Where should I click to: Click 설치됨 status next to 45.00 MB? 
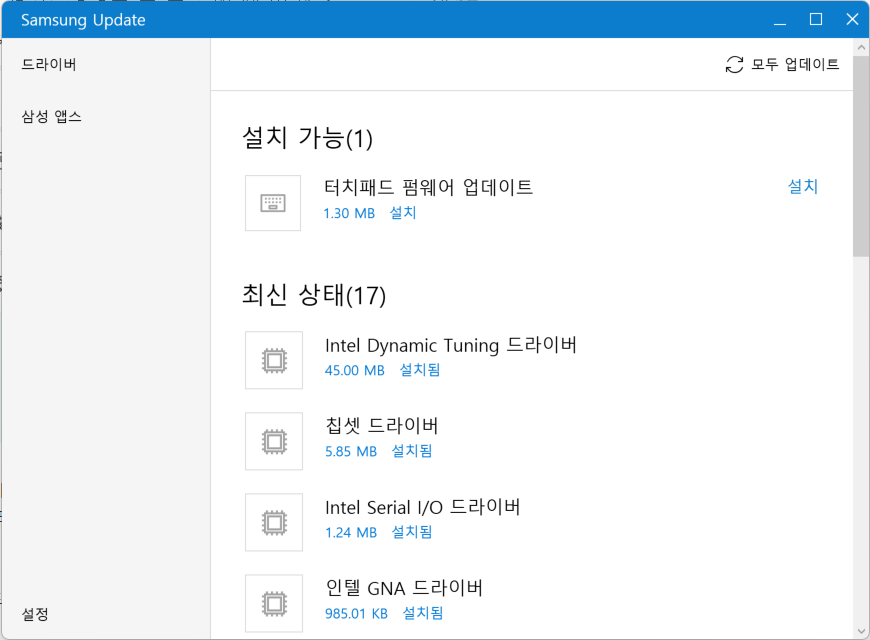[x=420, y=370]
